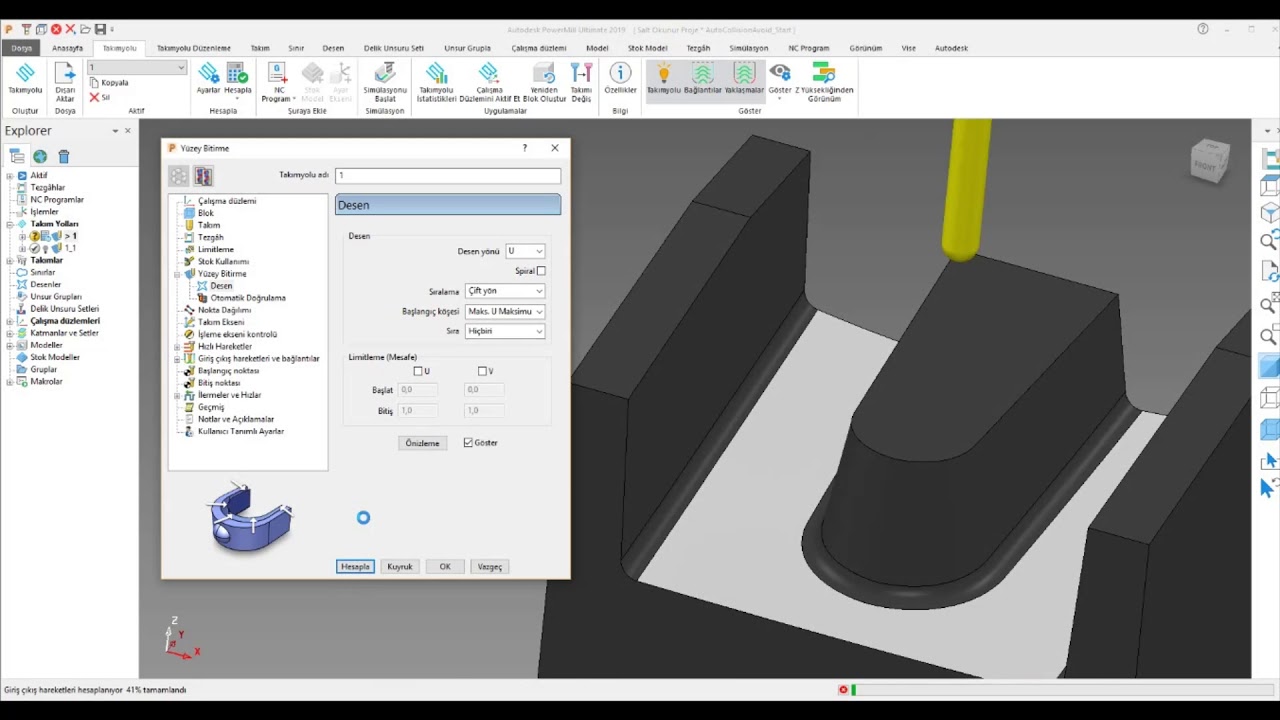The height and width of the screenshot is (720, 1280).
Task: Click the Takımı Değiş tool swap icon
Action: 581,74
